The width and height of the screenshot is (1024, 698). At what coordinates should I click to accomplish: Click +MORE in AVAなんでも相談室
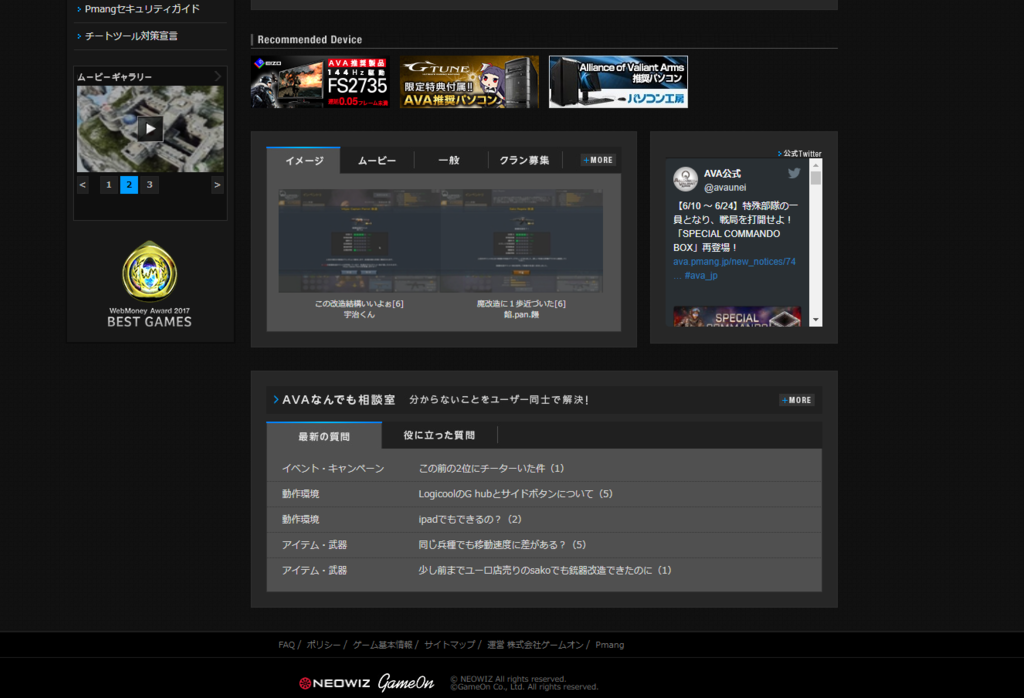[797, 400]
